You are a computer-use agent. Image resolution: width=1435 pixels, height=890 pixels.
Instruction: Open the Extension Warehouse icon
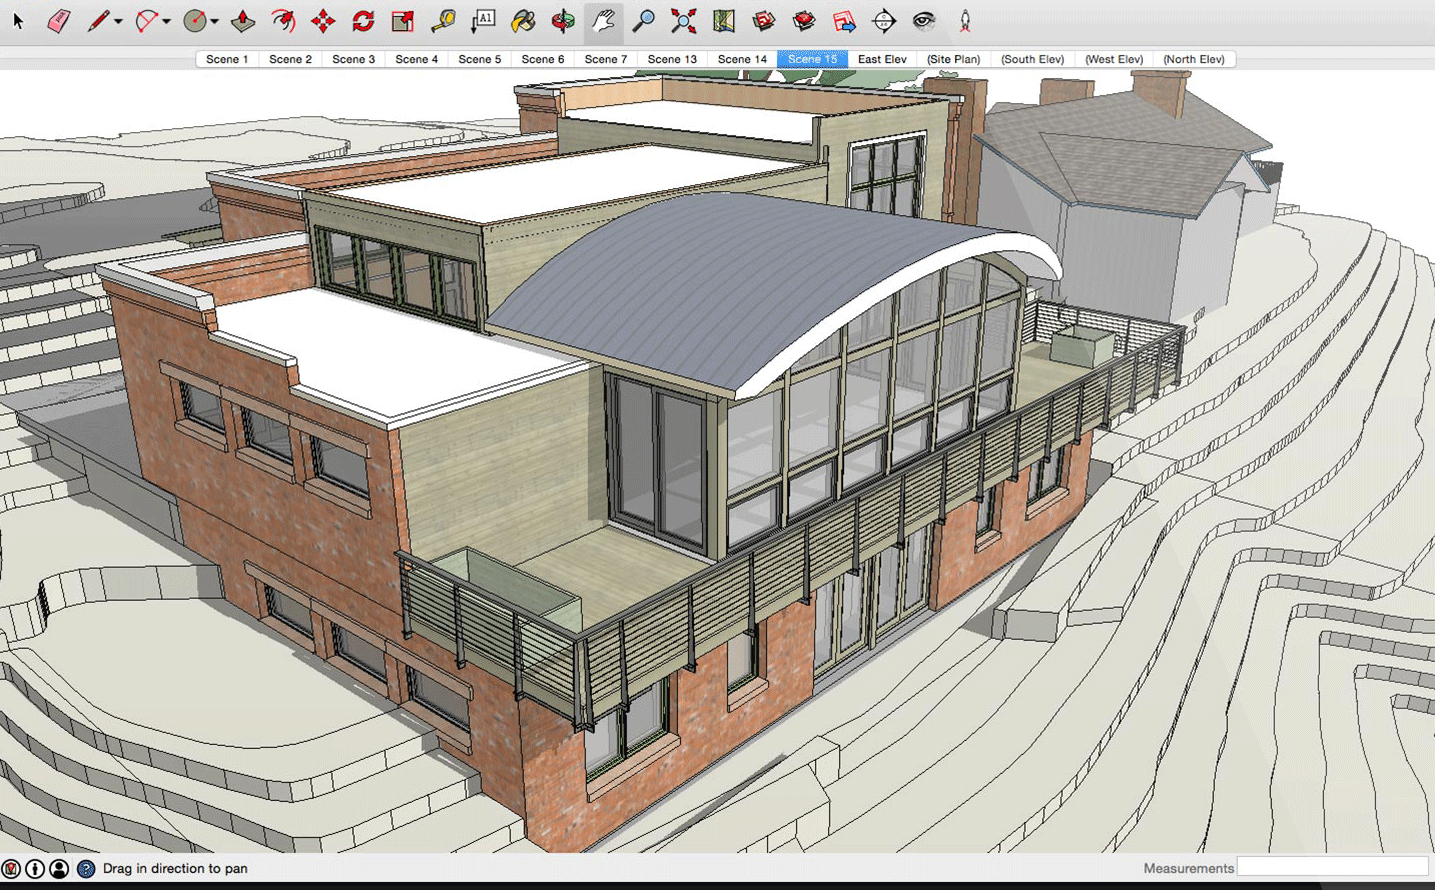click(x=804, y=20)
